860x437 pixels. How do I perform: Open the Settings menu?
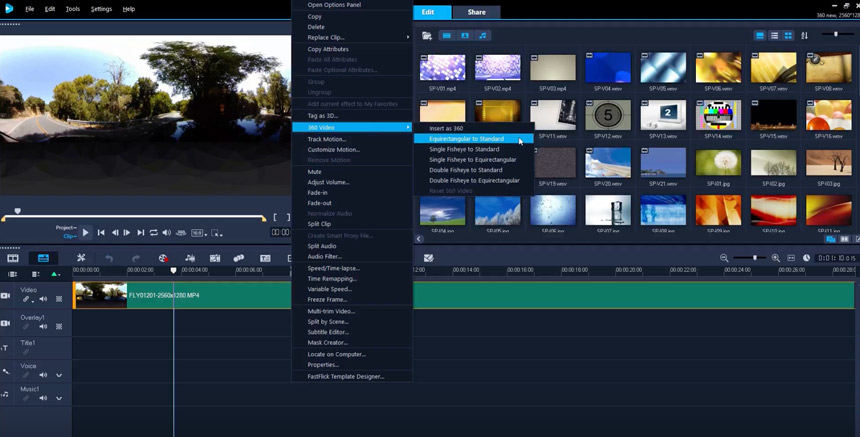tap(101, 8)
